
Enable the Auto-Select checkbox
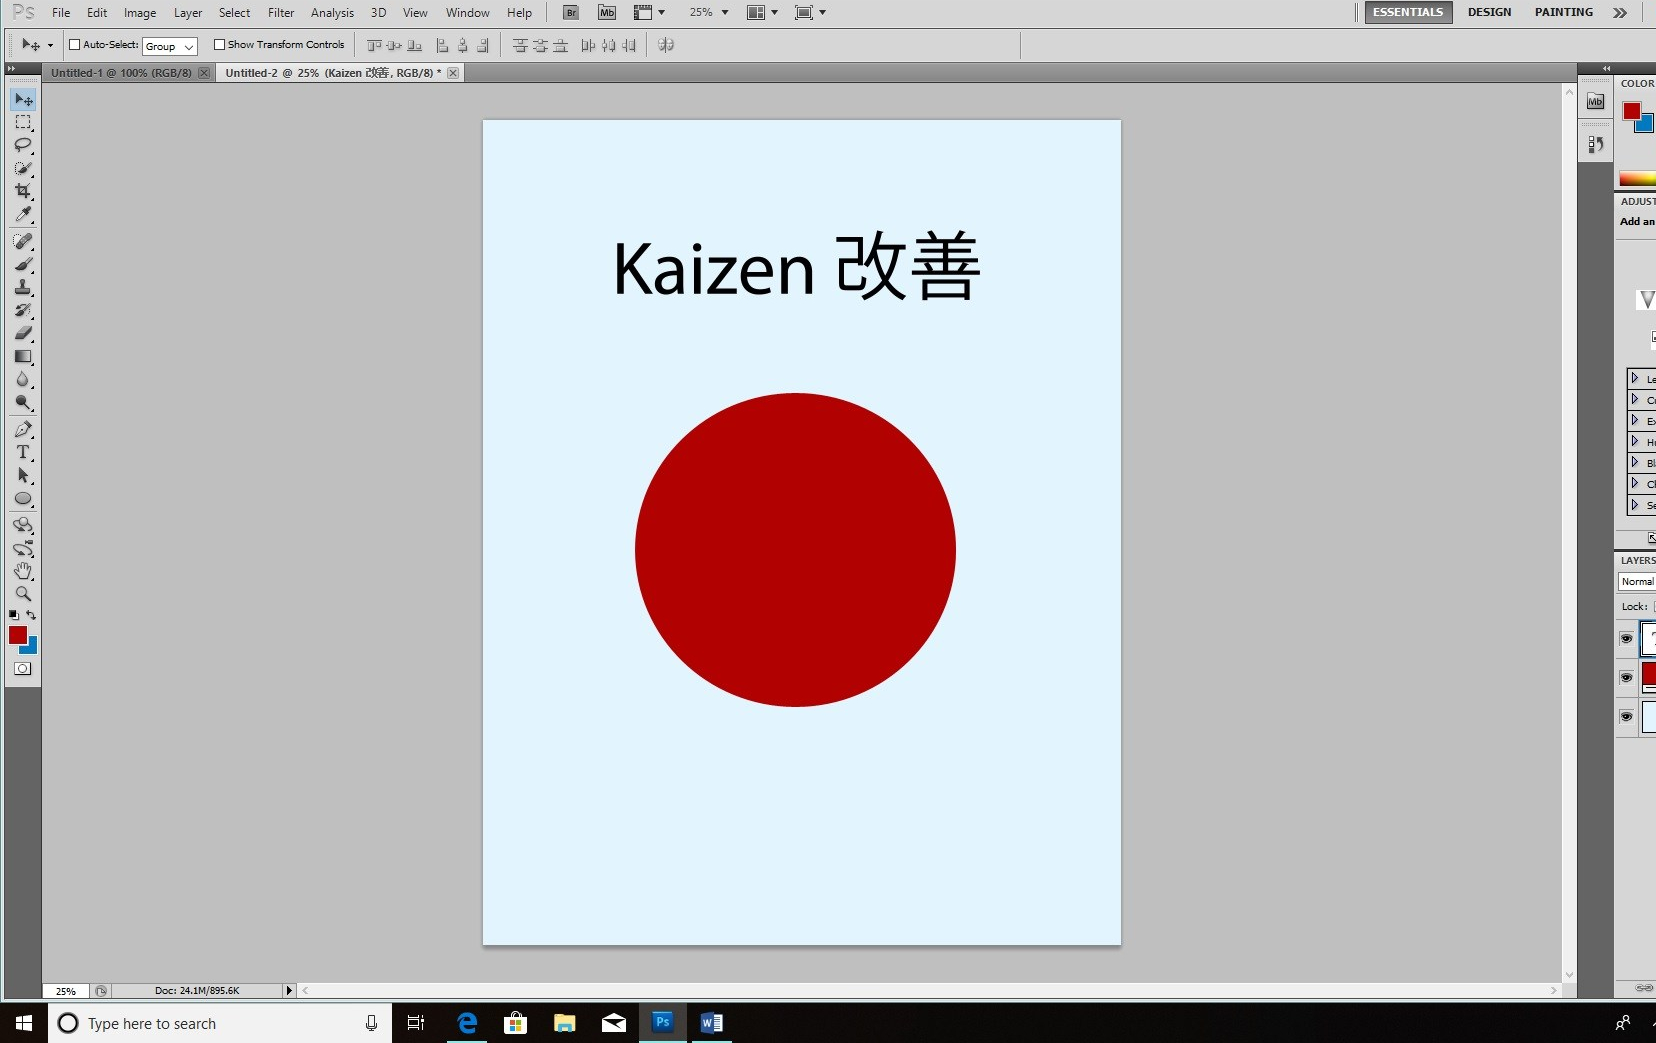[x=74, y=45]
